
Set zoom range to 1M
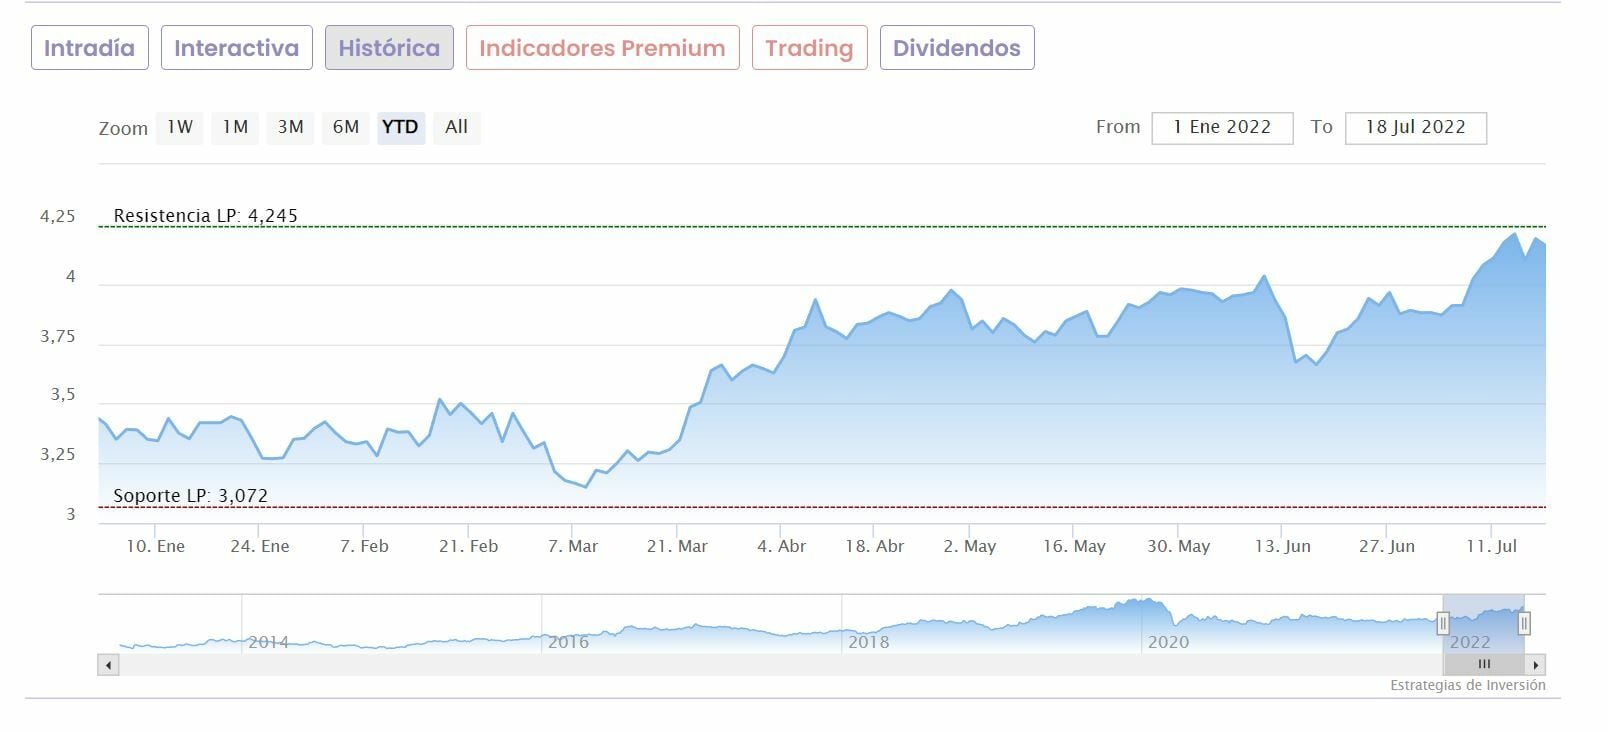click(235, 127)
